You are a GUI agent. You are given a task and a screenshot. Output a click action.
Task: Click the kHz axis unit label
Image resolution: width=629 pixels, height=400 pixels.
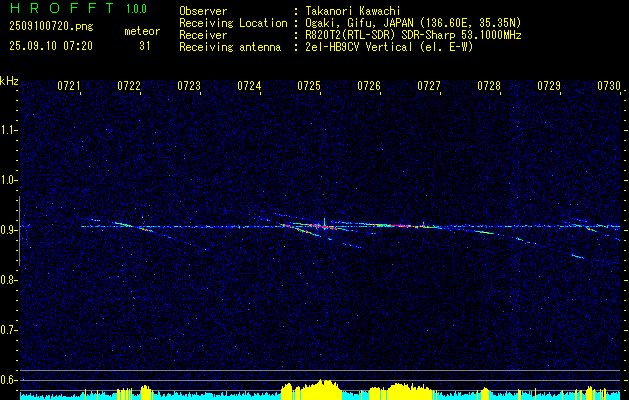pyautogui.click(x=10, y=81)
